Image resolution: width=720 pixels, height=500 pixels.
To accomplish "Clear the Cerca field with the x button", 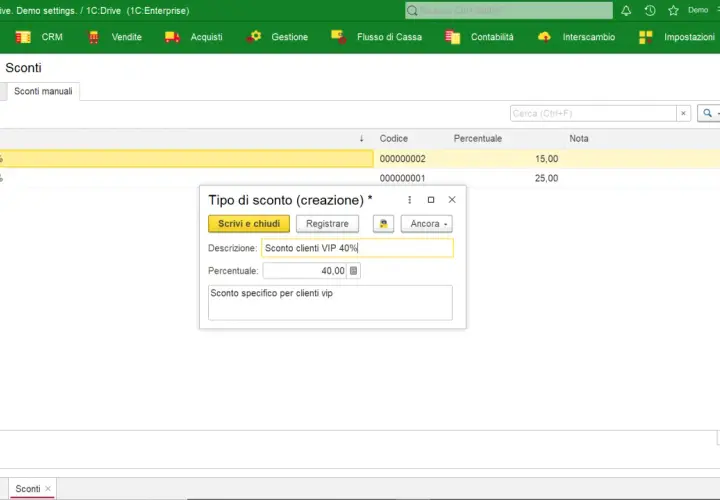I will (x=683, y=113).
